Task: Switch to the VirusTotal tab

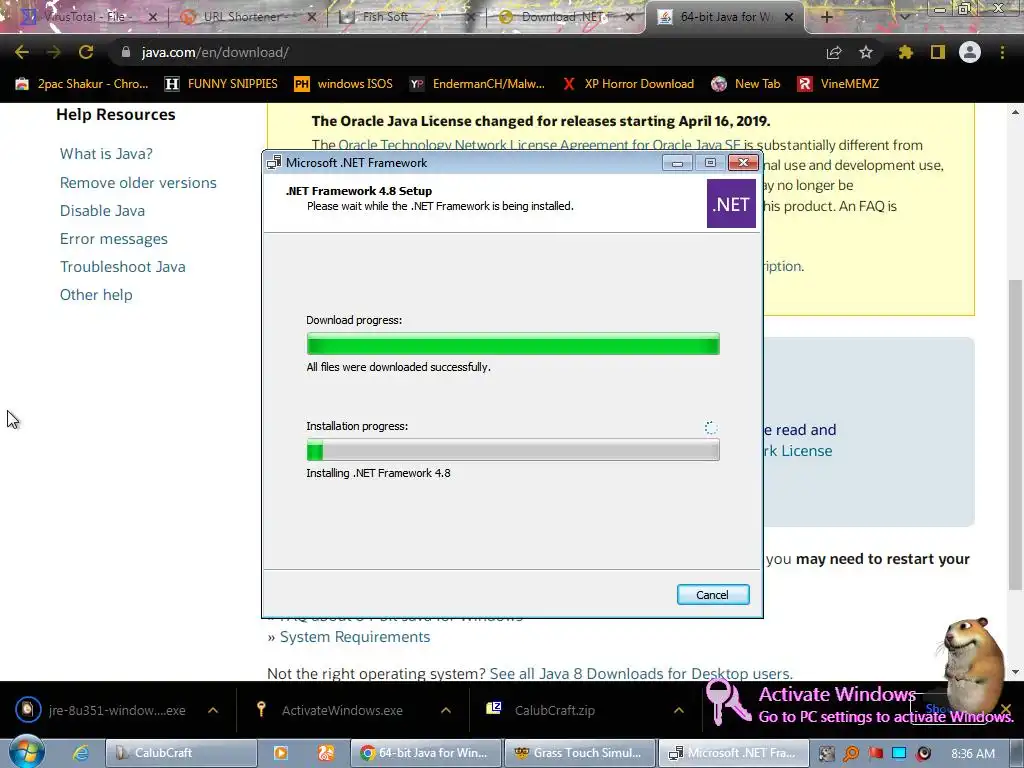Action: click(88, 17)
